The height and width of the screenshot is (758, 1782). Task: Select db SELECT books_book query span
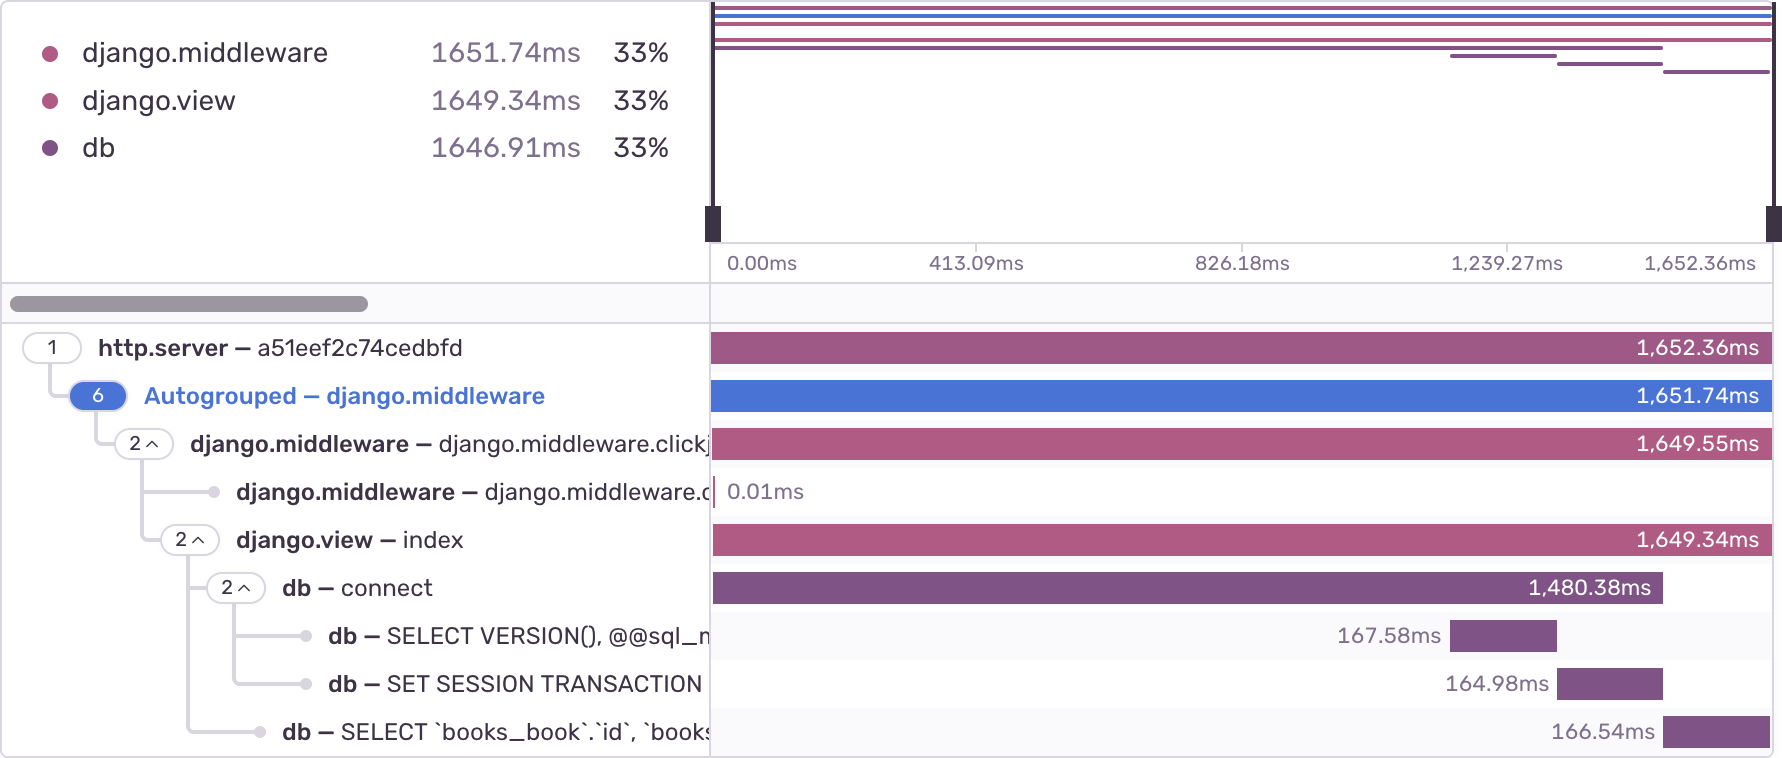[x=495, y=732]
